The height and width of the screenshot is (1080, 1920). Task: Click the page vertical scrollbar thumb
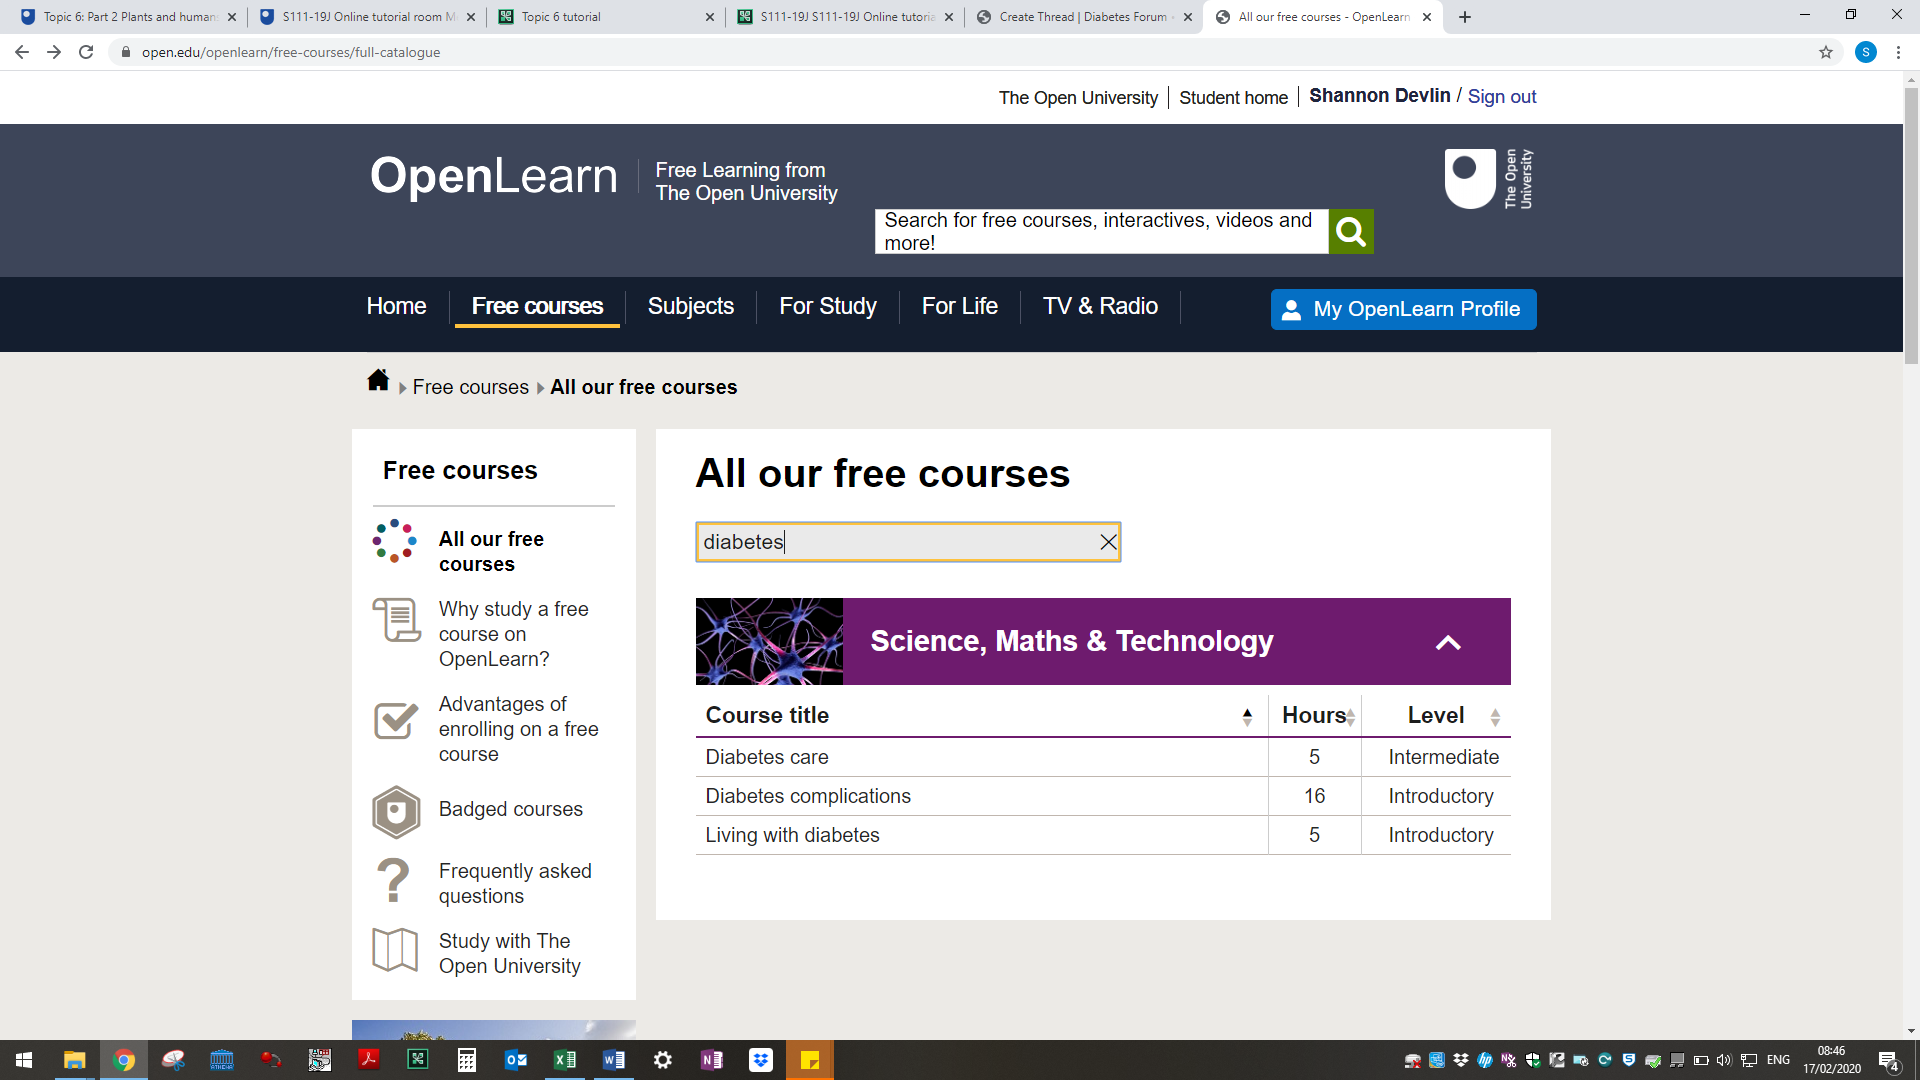click(x=1911, y=225)
